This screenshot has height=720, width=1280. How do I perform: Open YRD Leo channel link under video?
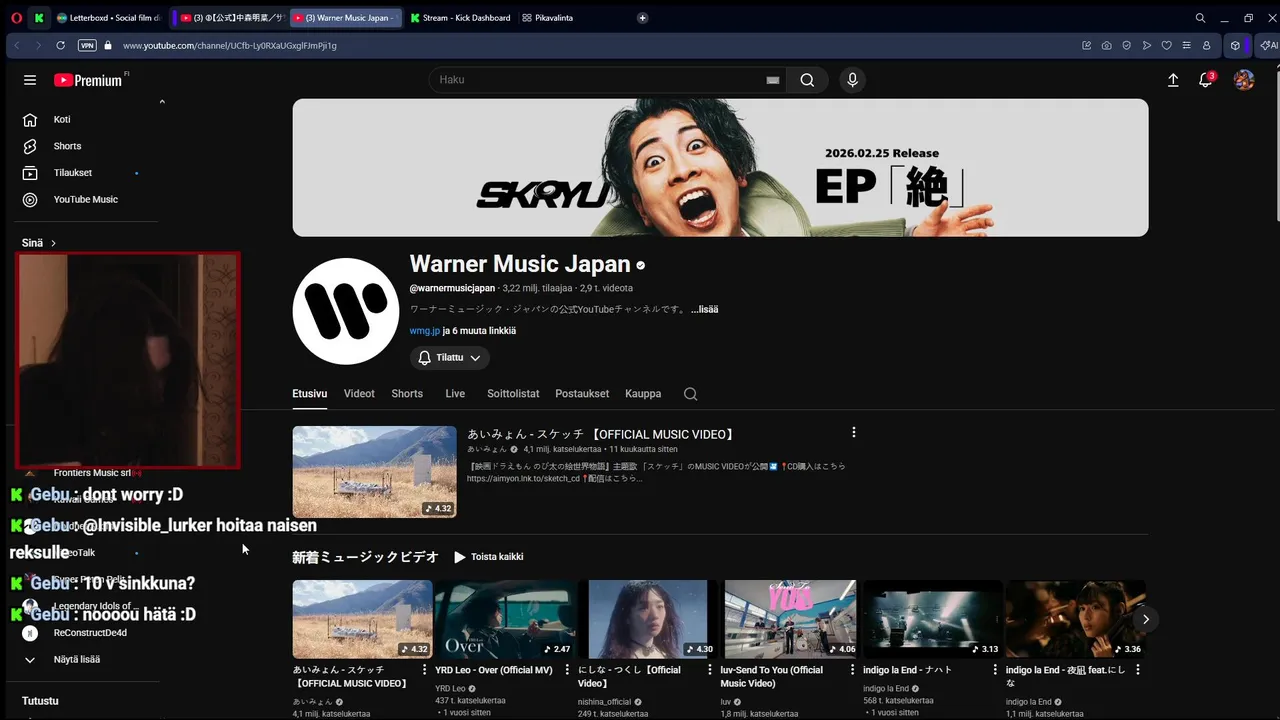click(x=450, y=689)
